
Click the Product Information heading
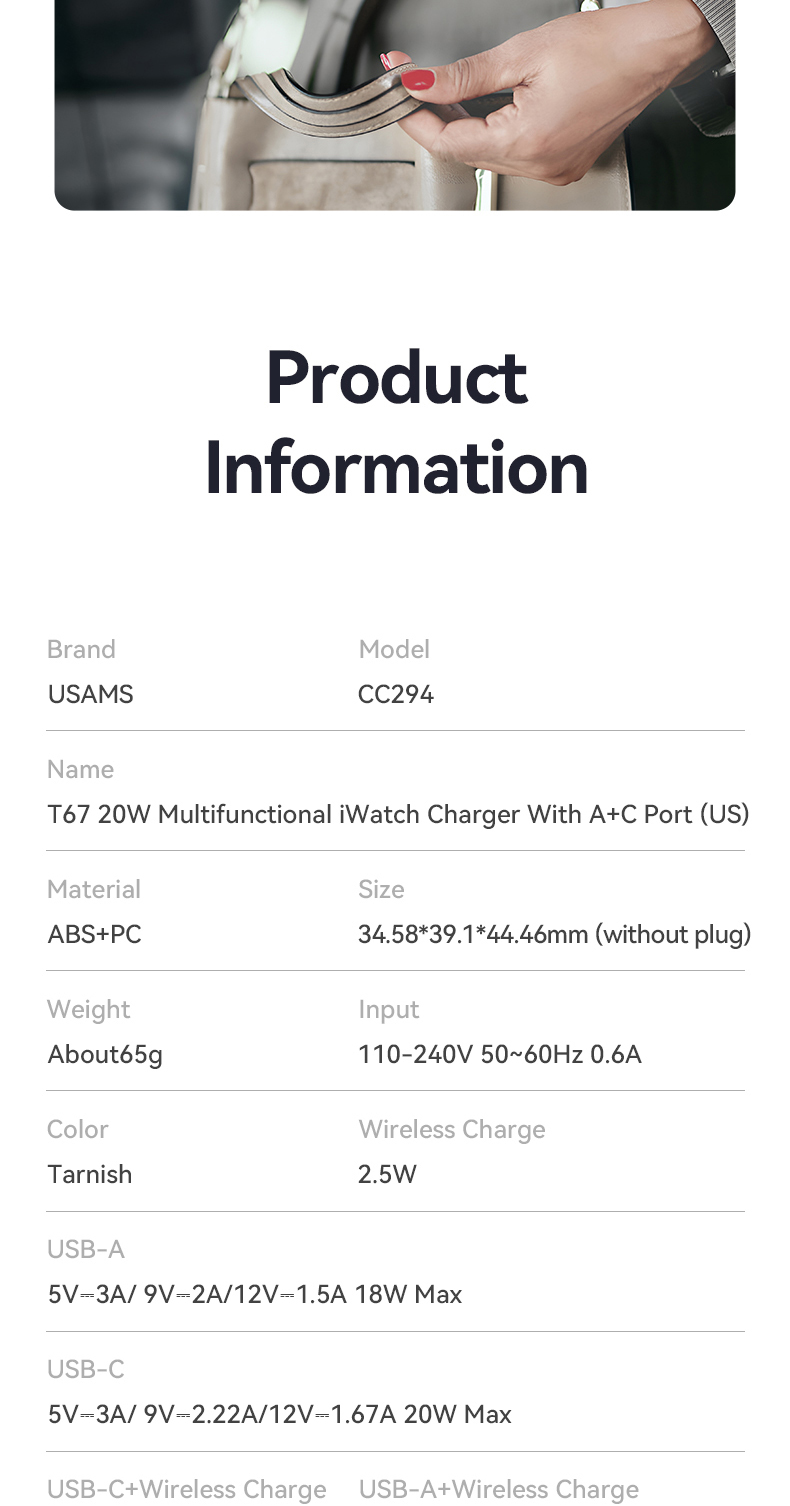tap(396, 422)
